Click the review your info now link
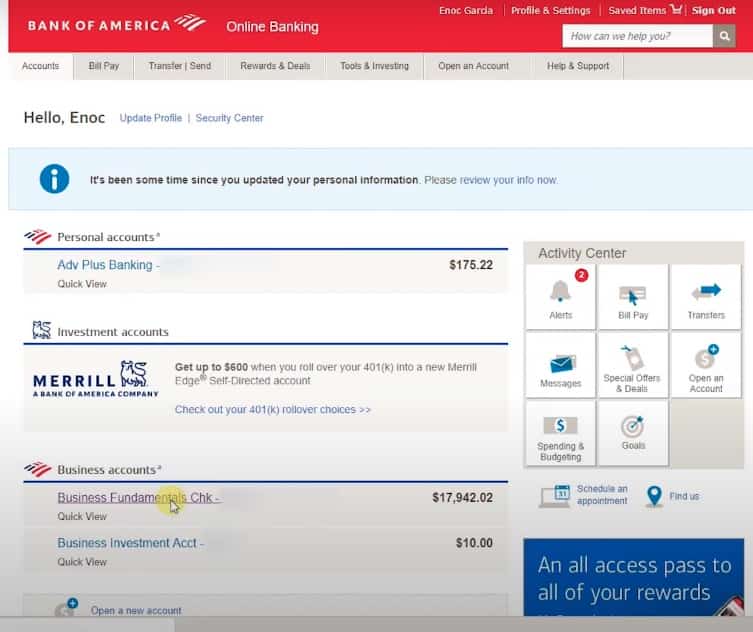The image size is (753, 632). [509, 180]
